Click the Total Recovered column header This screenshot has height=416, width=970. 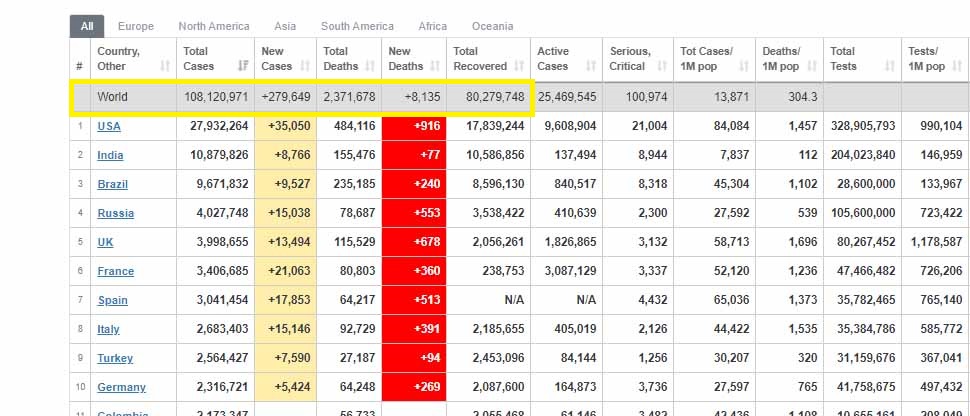488,59
